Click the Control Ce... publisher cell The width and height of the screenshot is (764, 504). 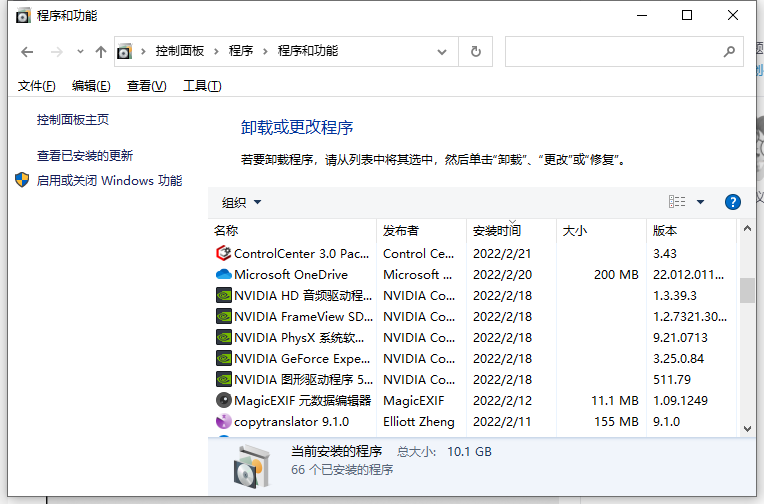419,253
